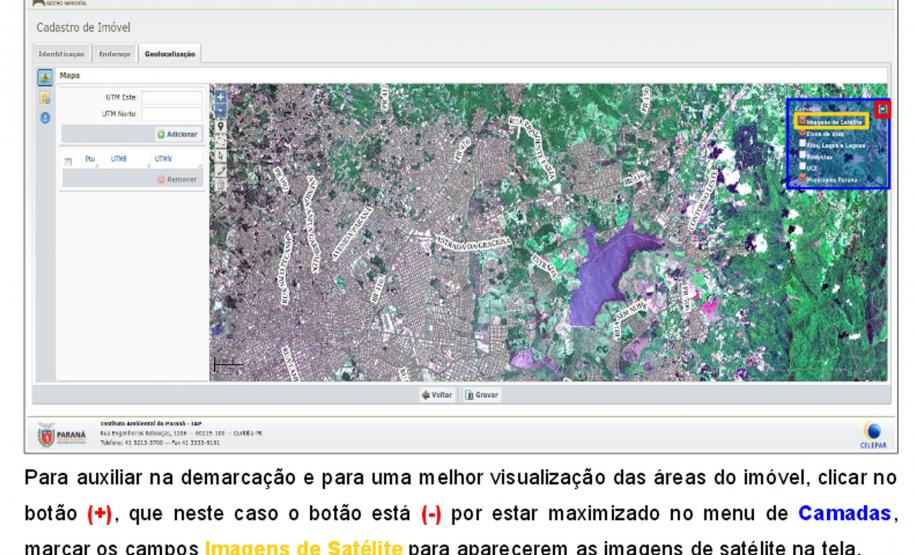This screenshot has width=915, height=555.
Task: Focus the UTM Este input field
Action: 172,97
